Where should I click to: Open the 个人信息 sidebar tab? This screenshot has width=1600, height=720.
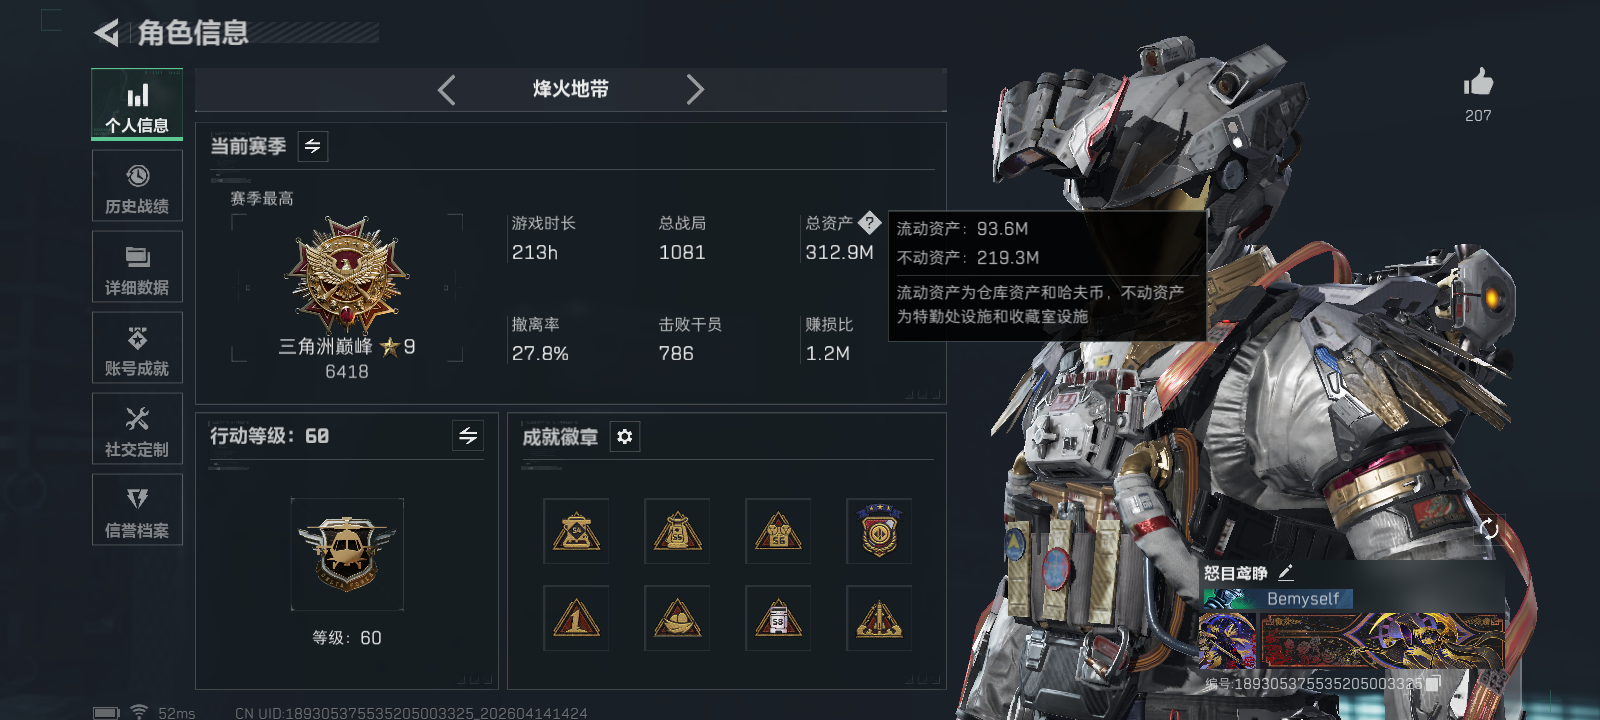[137, 104]
